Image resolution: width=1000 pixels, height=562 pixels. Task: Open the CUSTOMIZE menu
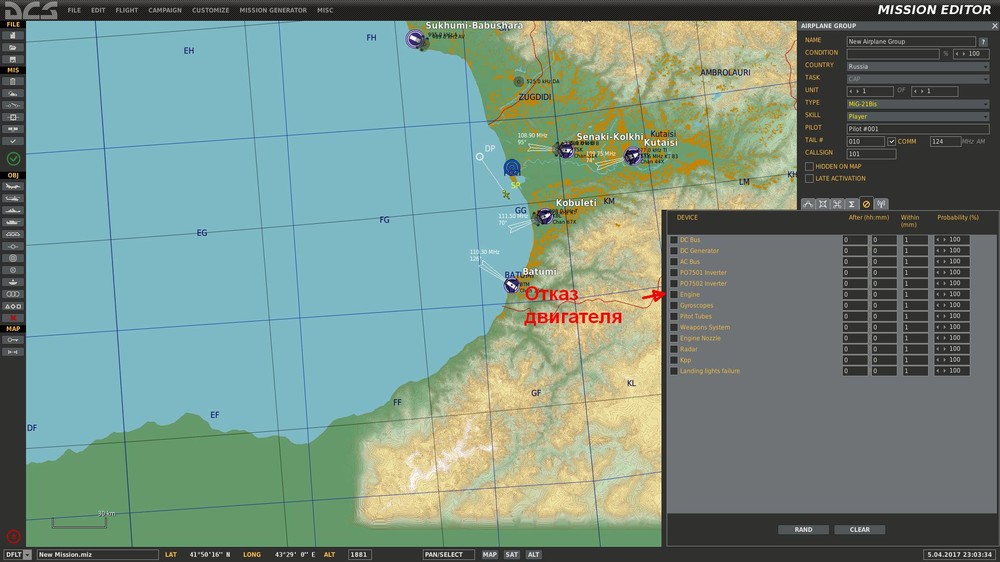click(210, 10)
